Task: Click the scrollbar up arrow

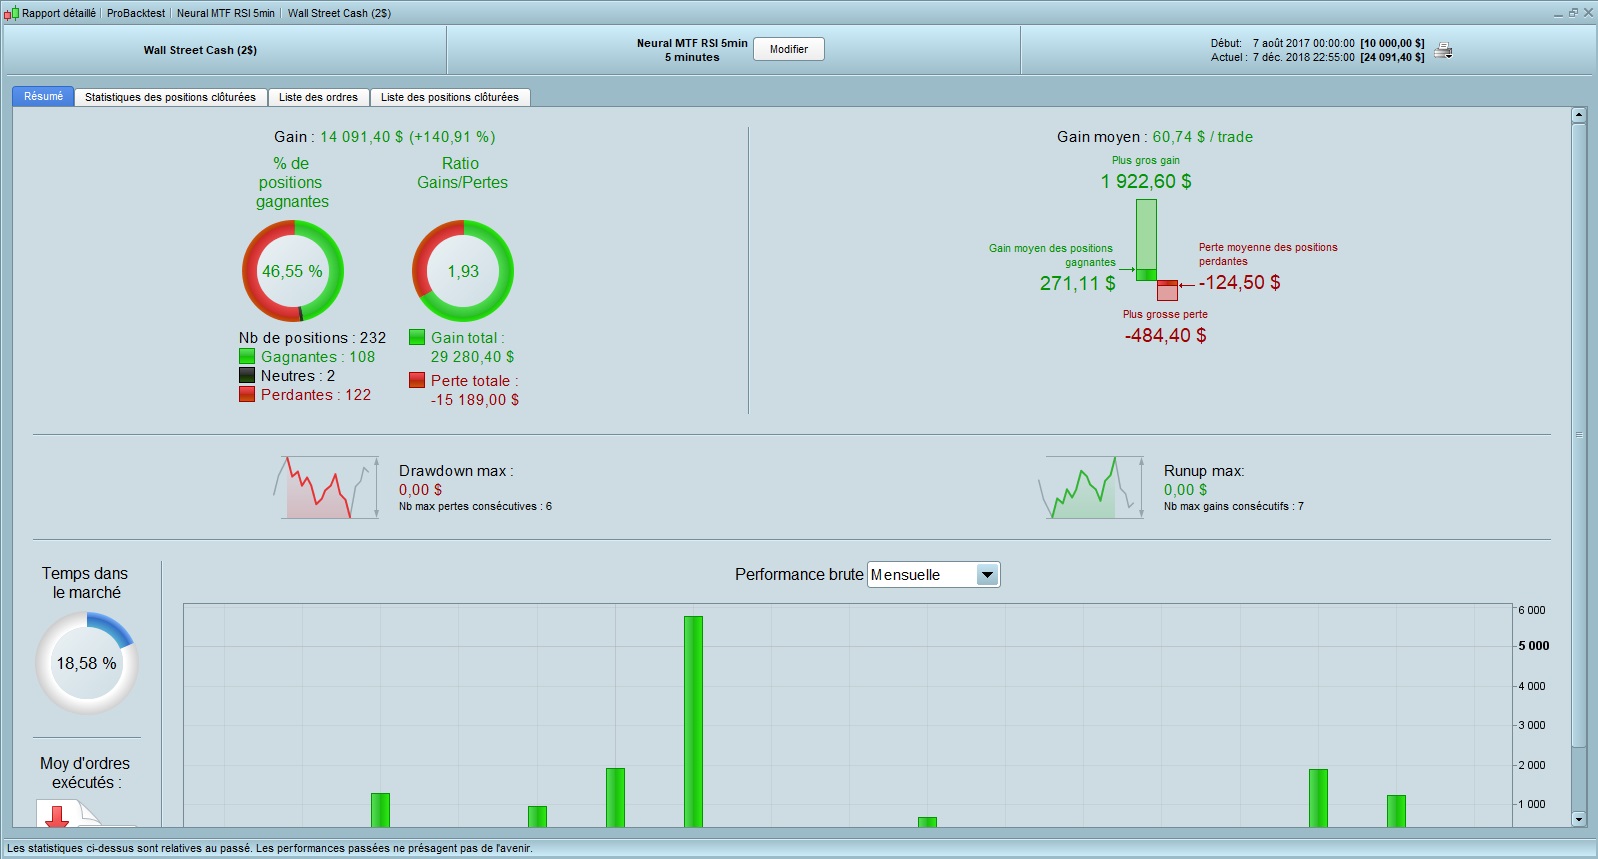Action: pos(1579,115)
